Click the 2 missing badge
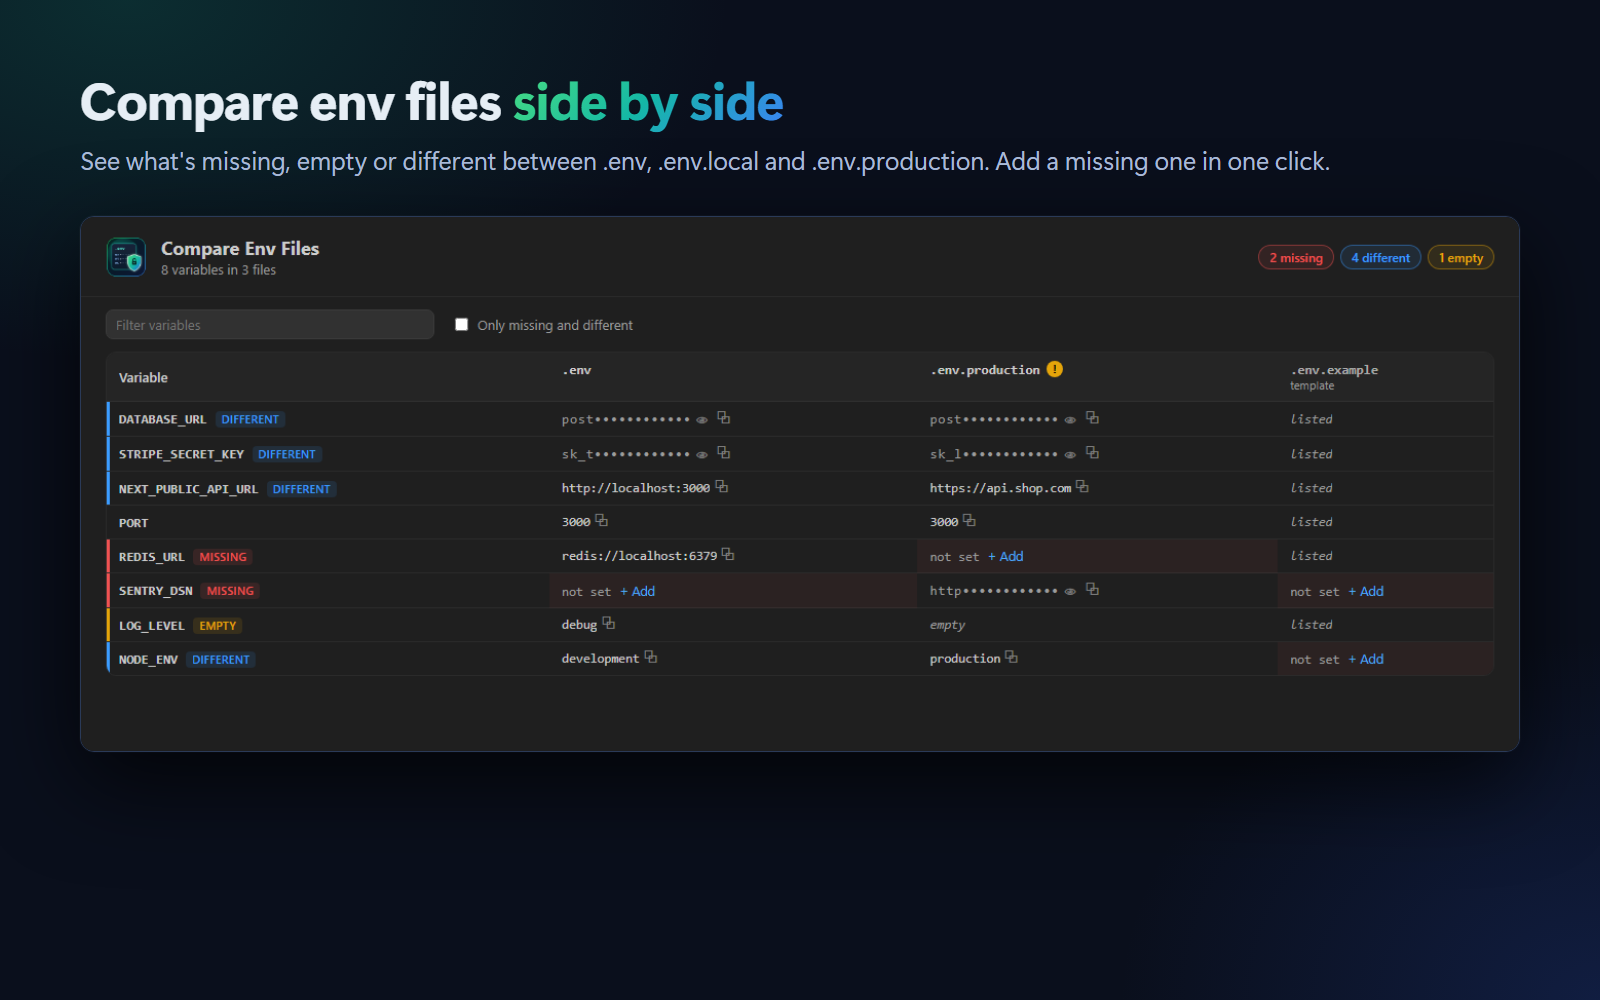The height and width of the screenshot is (1000, 1600). point(1296,258)
